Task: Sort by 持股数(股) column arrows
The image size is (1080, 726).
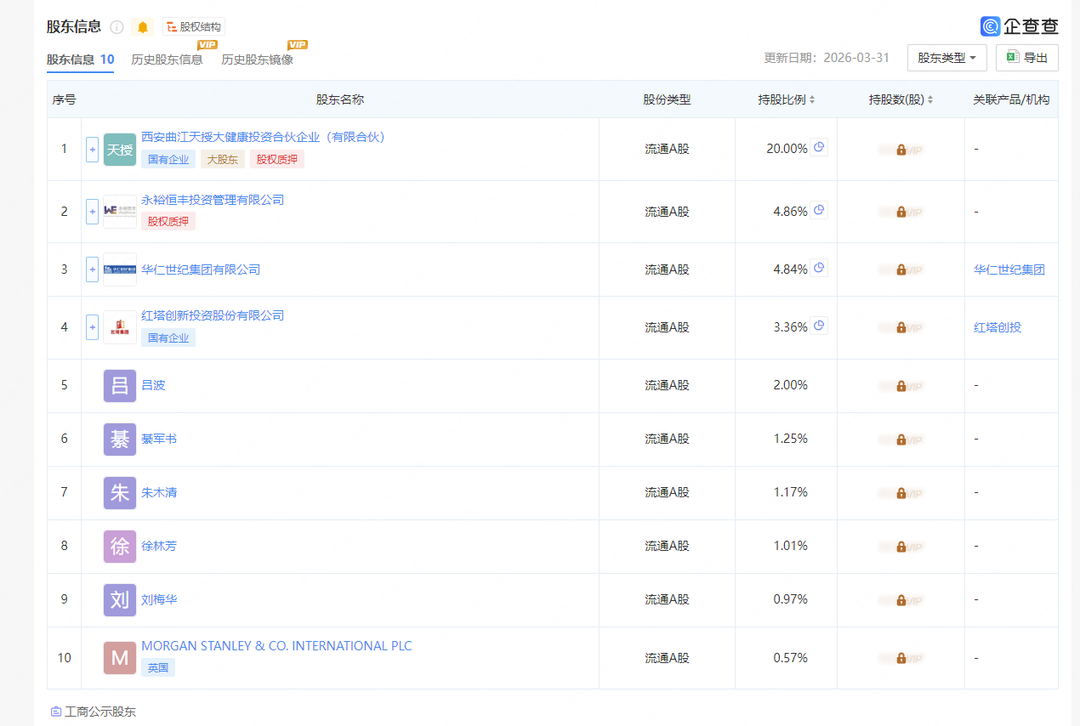Action: tap(931, 100)
